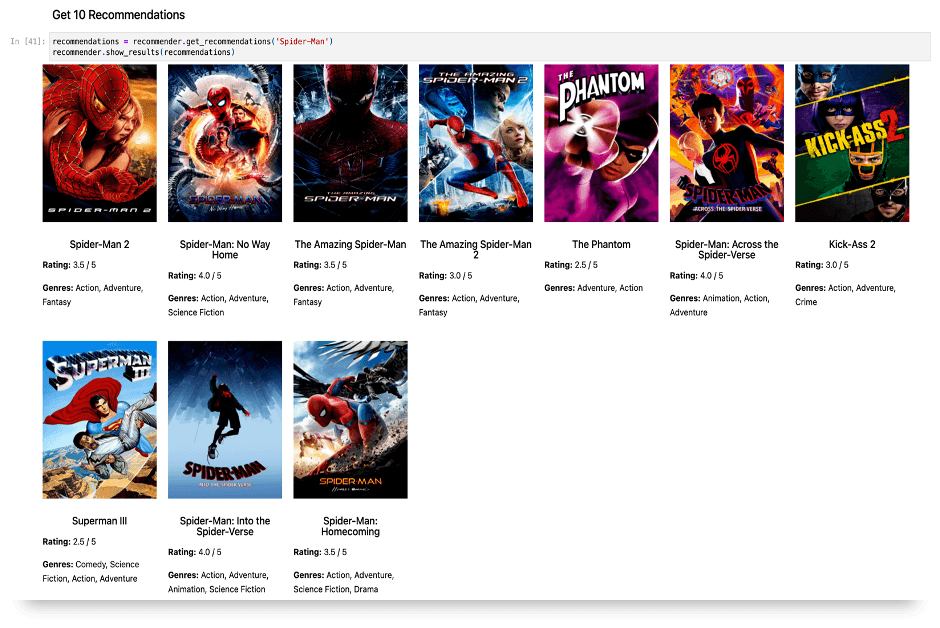Click The Phantom title below poster

tap(601, 244)
